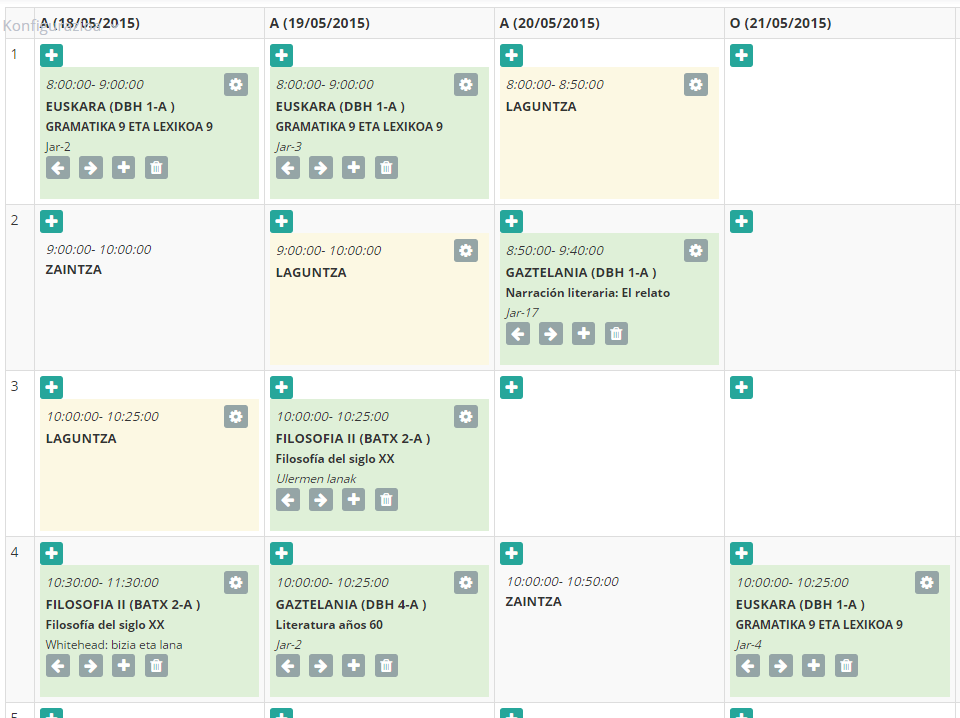Move GAZTELANIA Jar-17 session right with arrow
Viewport: 960px width, 718px height.
click(550, 334)
